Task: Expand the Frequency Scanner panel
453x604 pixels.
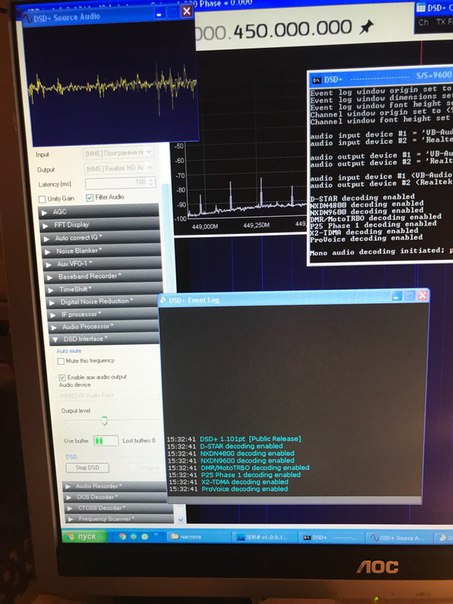Action: click(x=119, y=519)
